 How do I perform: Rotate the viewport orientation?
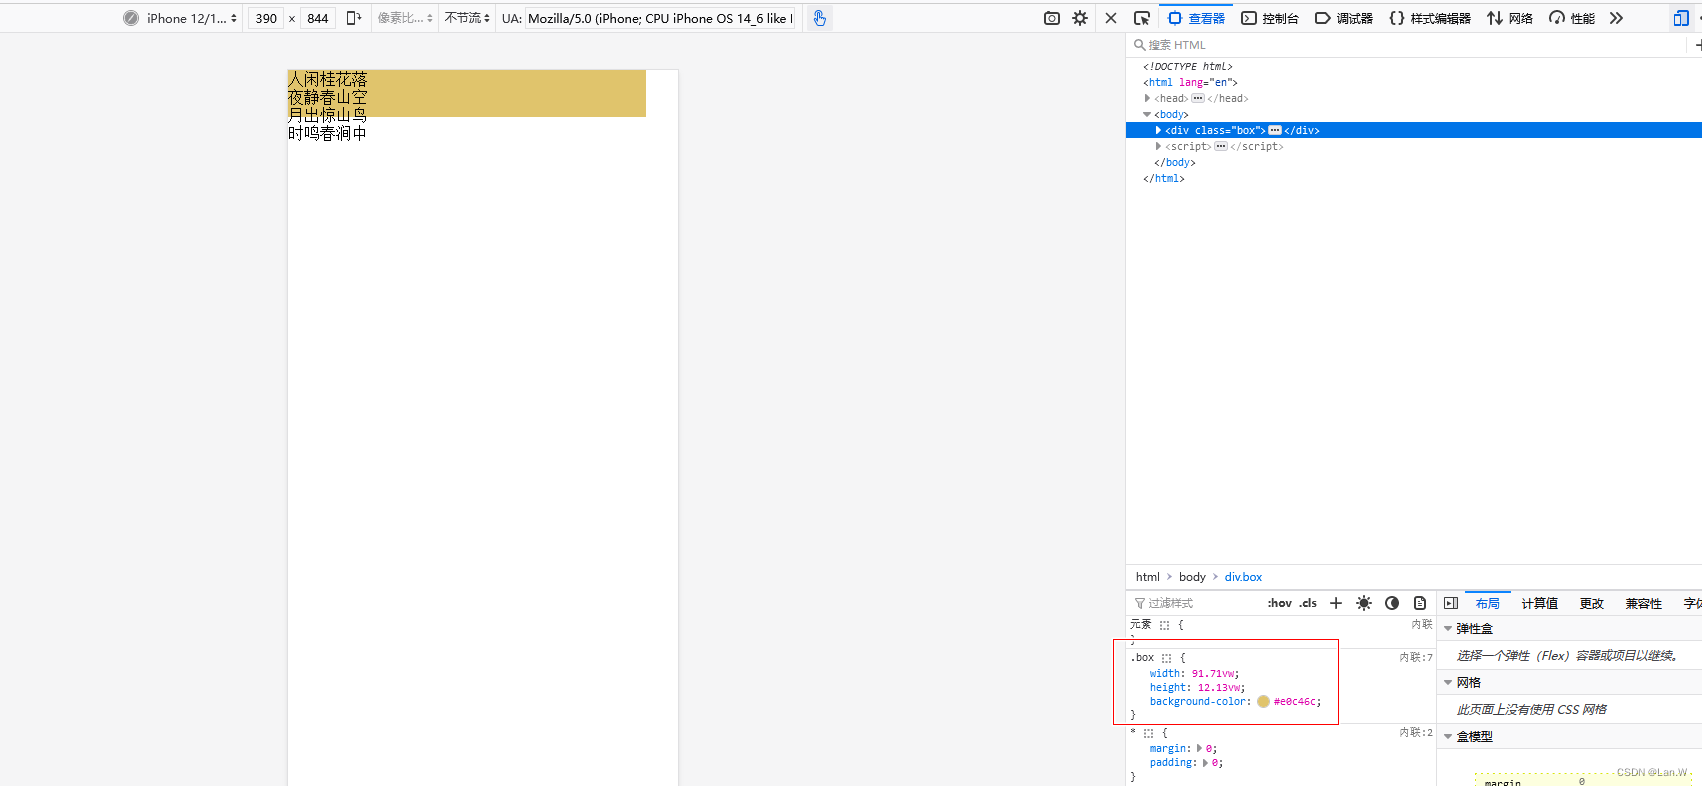click(354, 18)
